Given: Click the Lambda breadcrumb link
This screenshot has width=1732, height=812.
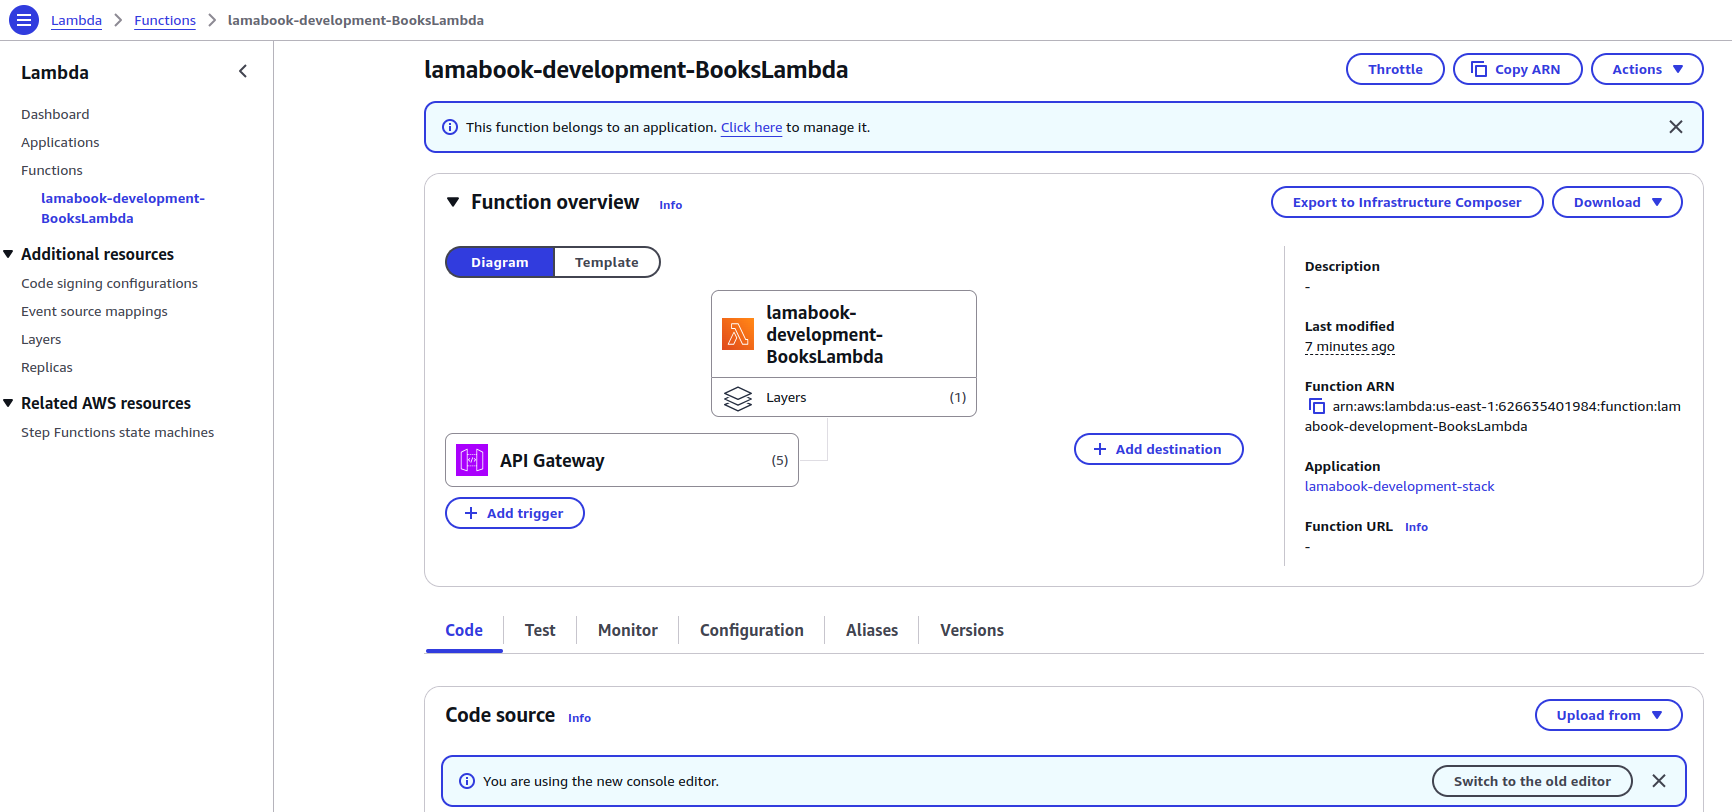Looking at the screenshot, I should coord(76,20).
